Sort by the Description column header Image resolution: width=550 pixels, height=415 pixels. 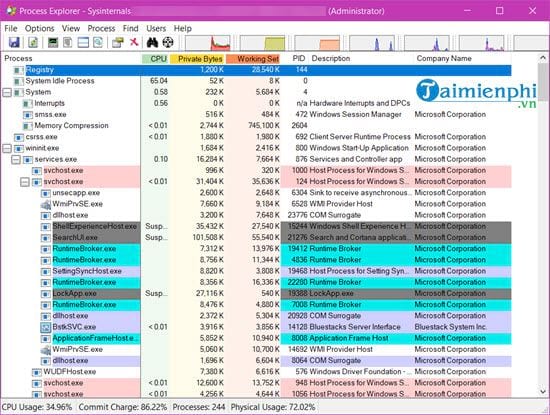[361, 59]
